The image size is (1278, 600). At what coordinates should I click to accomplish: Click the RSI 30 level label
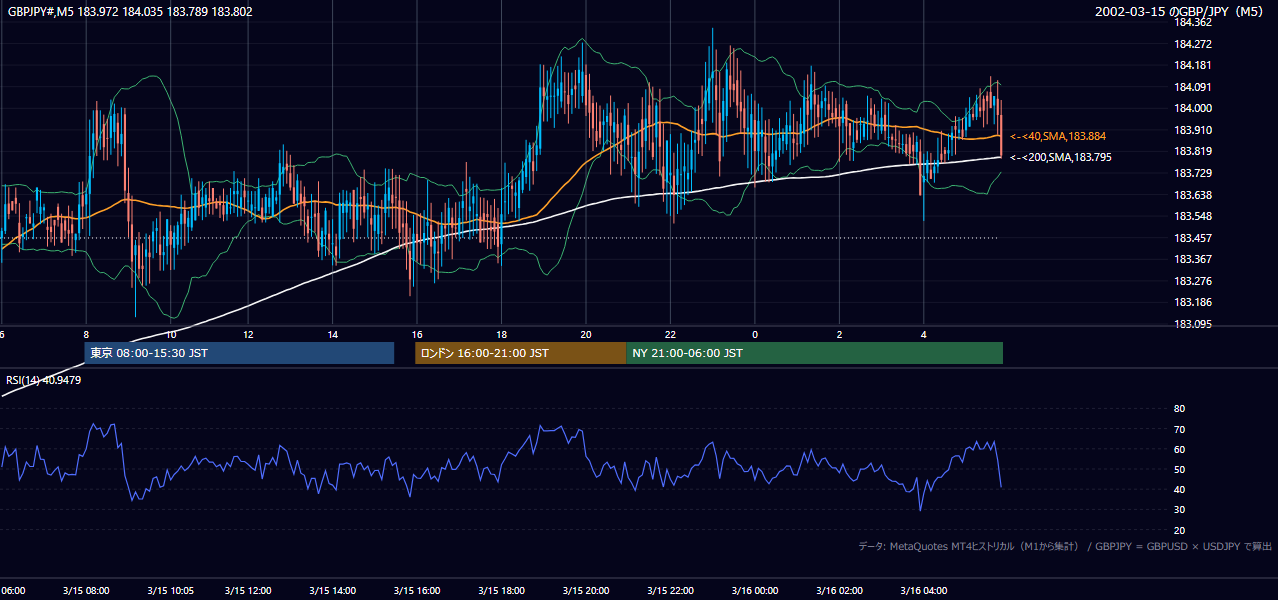[1179, 510]
